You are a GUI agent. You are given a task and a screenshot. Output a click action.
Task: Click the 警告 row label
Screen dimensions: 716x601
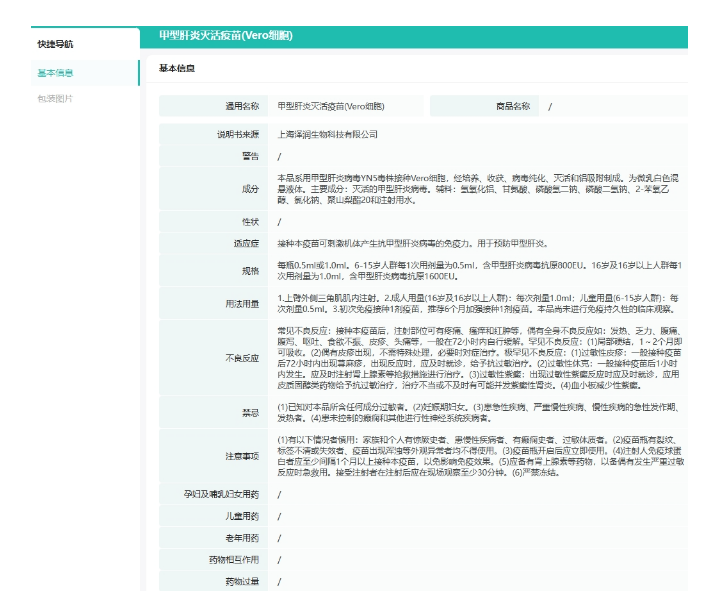pyautogui.click(x=250, y=157)
